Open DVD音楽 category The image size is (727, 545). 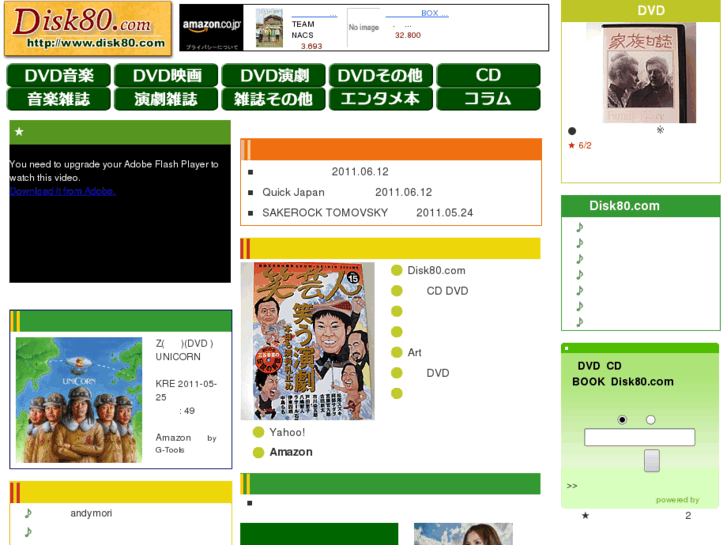pos(59,75)
